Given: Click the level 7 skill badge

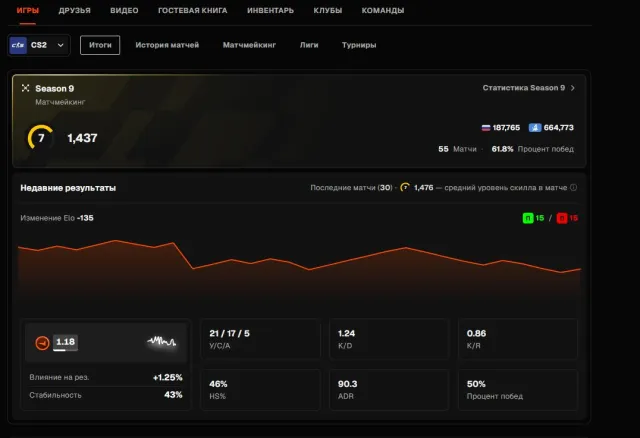Looking at the screenshot, I should click(41, 138).
